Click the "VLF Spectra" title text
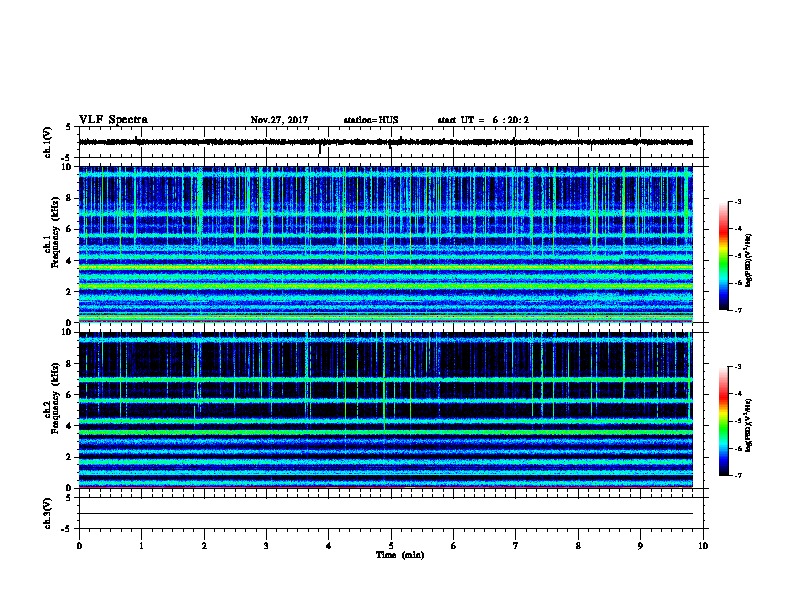 coord(113,120)
